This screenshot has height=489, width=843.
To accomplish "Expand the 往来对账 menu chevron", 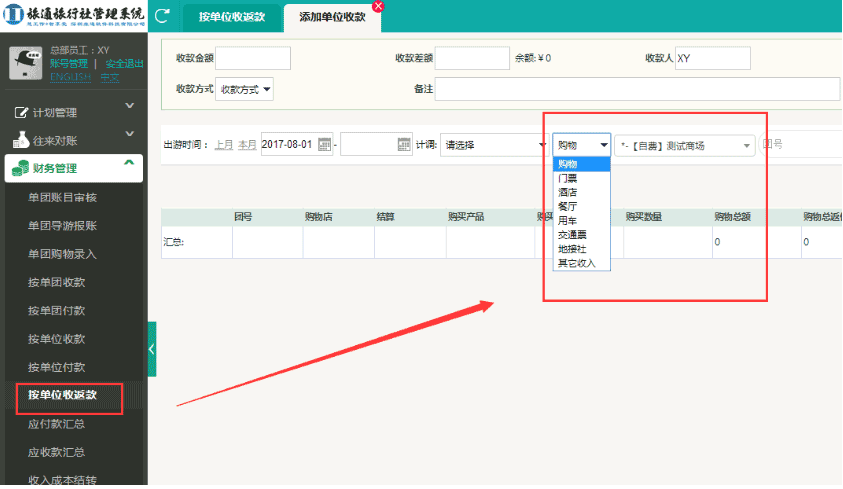I will (130, 133).
